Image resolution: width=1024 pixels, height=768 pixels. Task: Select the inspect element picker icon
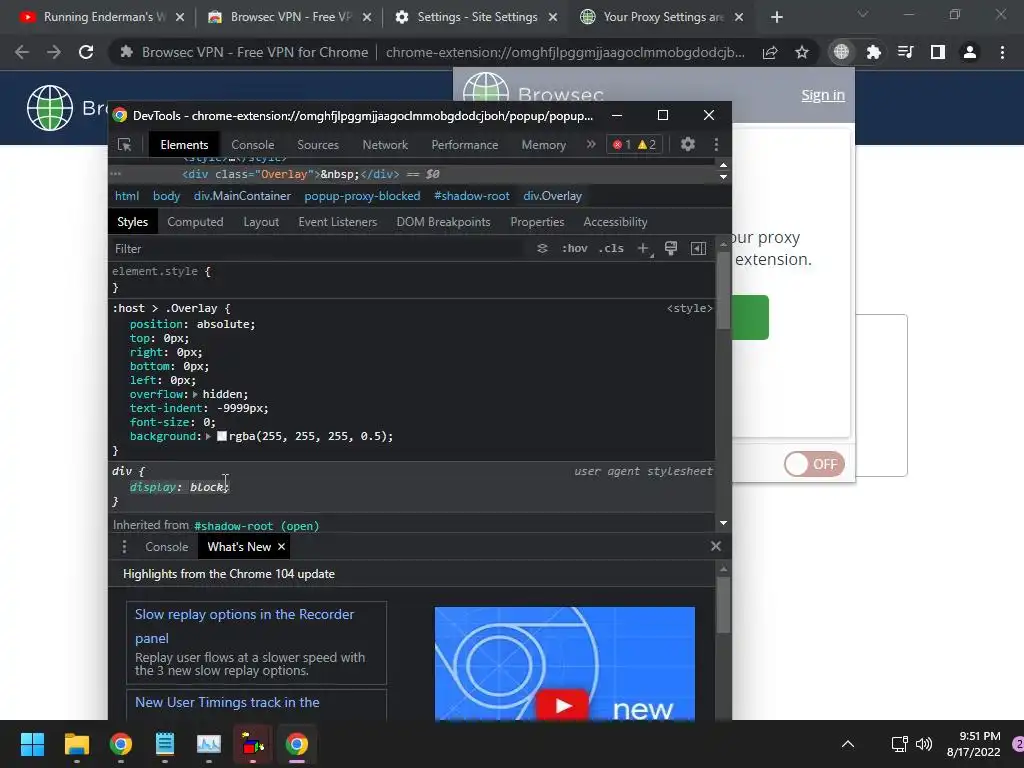[124, 144]
